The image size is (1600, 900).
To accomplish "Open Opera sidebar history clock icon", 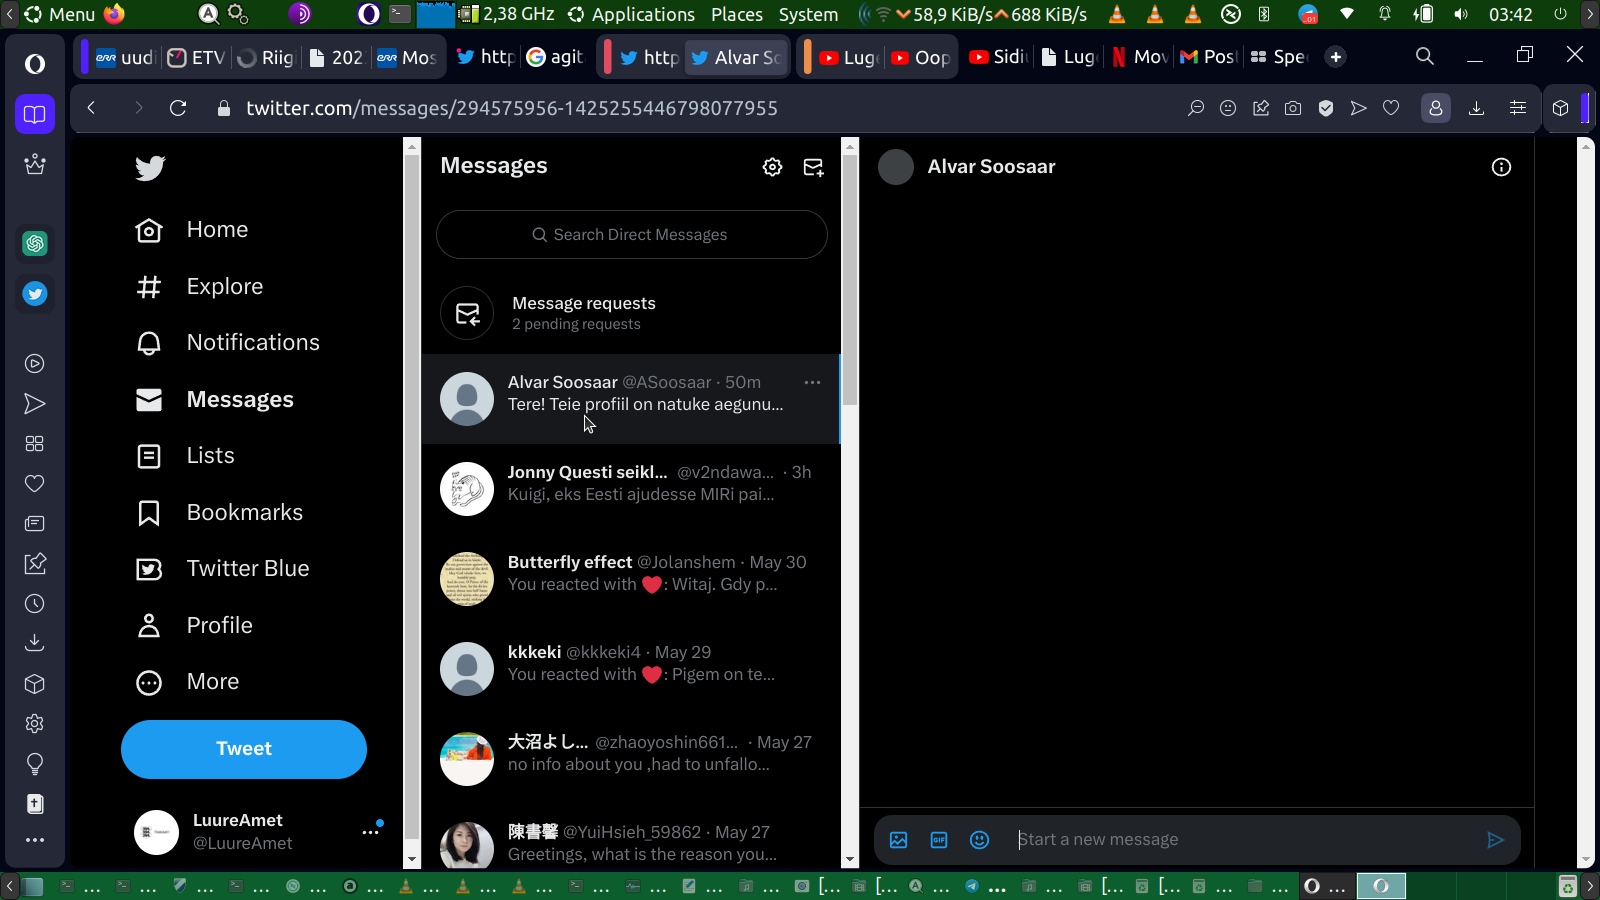I will coord(35,604).
